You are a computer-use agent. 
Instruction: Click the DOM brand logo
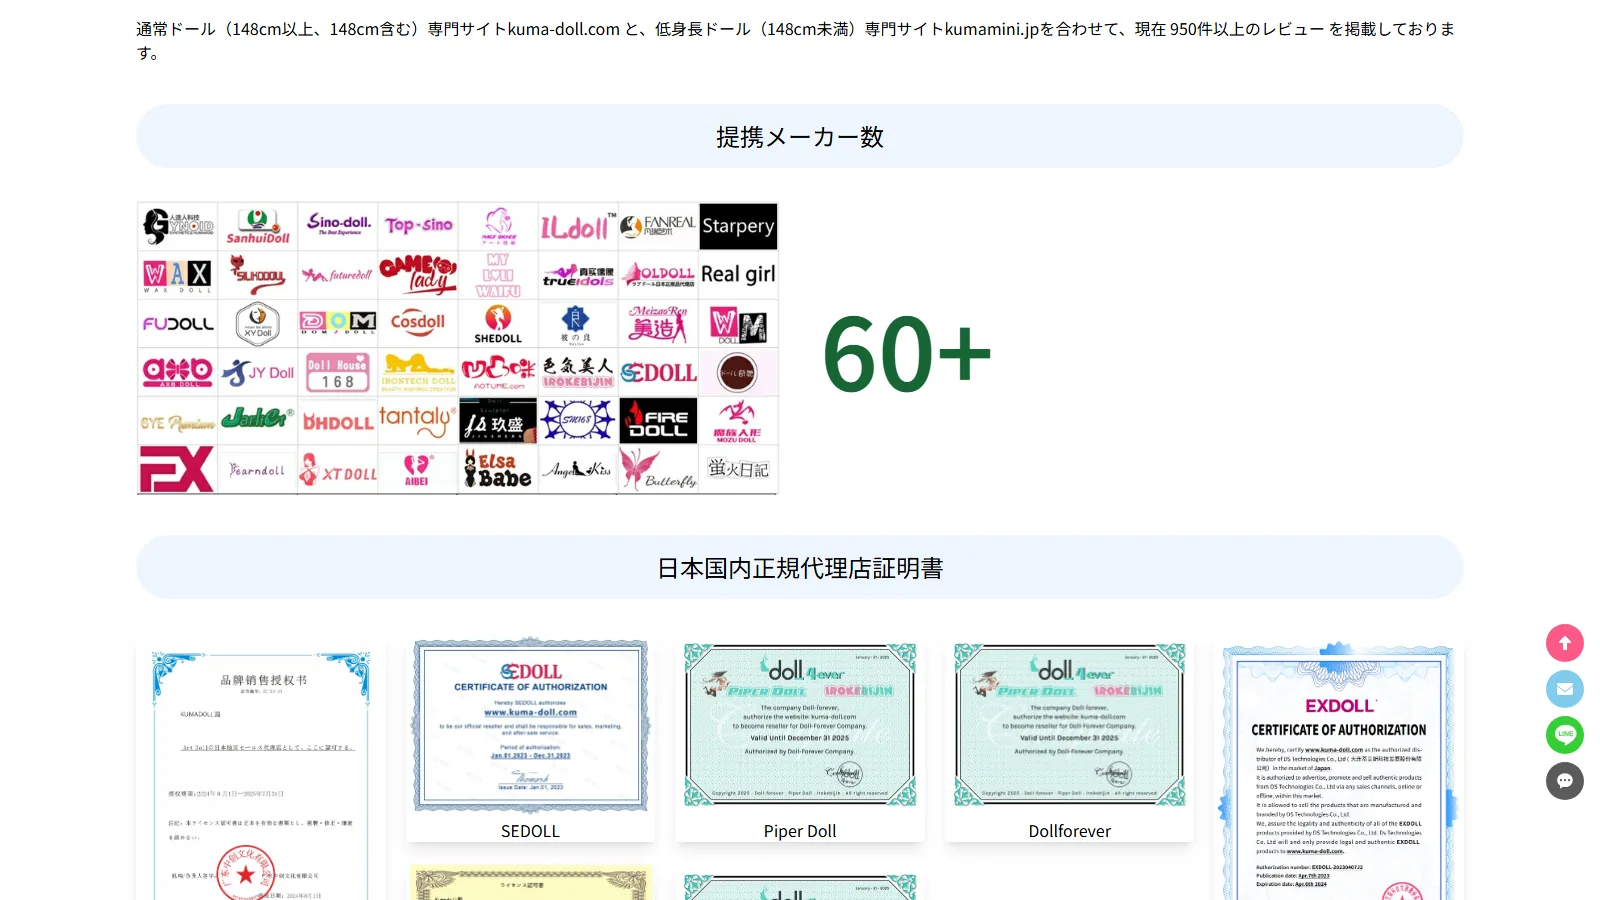[x=338, y=323]
